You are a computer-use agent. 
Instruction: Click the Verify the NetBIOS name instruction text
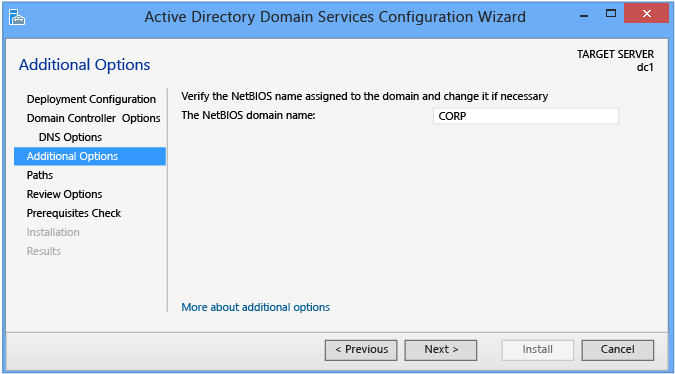point(365,96)
